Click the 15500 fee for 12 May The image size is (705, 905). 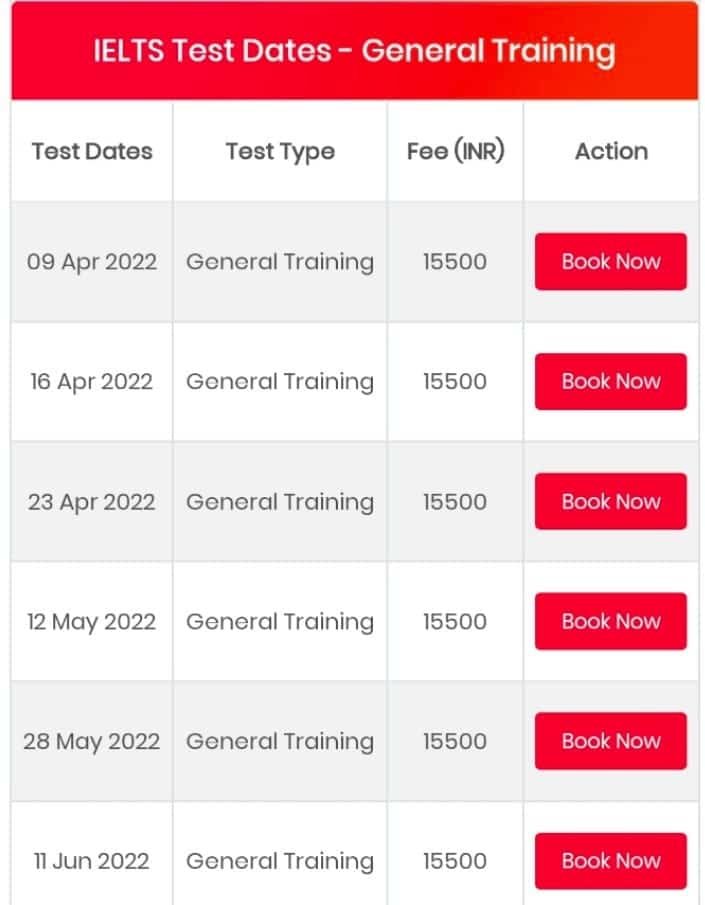(455, 621)
